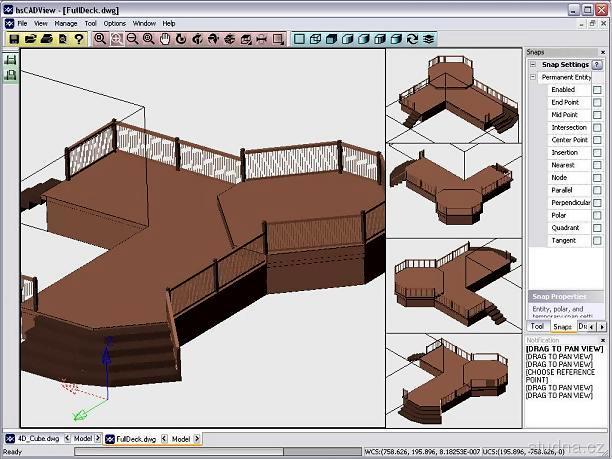Close the Notification panel
The height and width of the screenshot is (459, 612).
(x=603, y=340)
